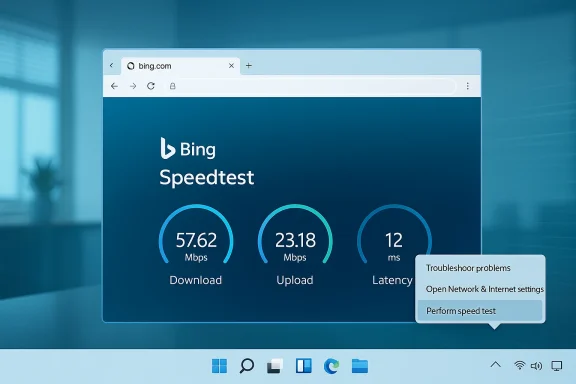Open Network & Internet settings
Viewport: 576px width, 384px height.
click(x=485, y=289)
